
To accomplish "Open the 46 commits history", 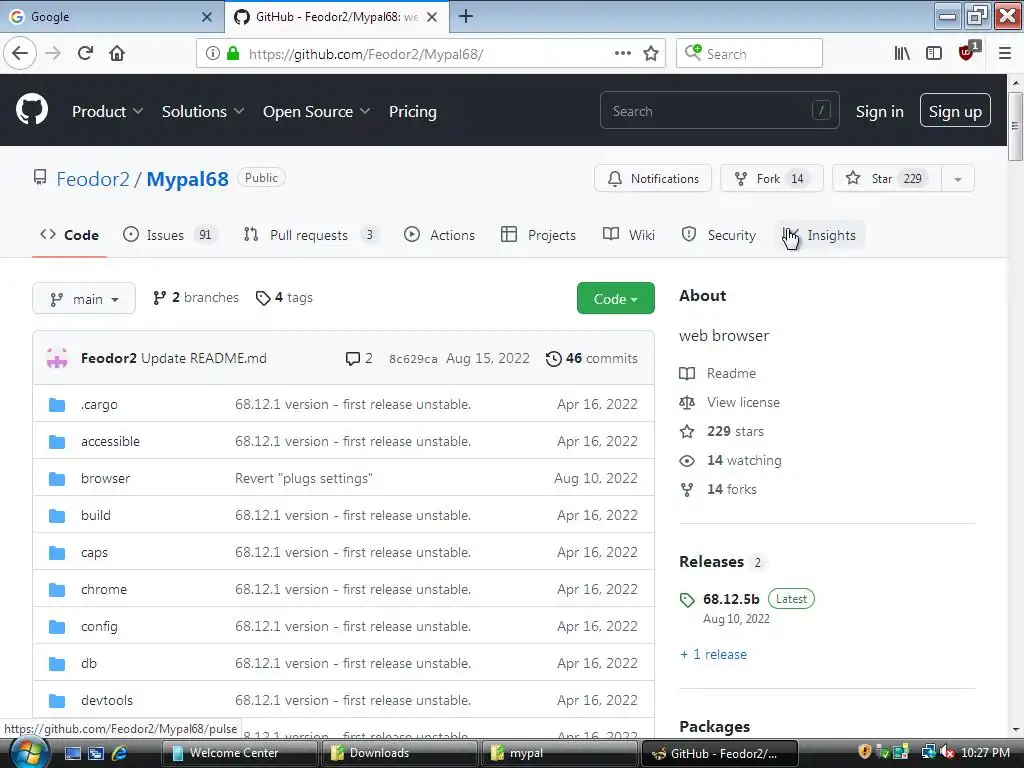I will pos(592,359).
